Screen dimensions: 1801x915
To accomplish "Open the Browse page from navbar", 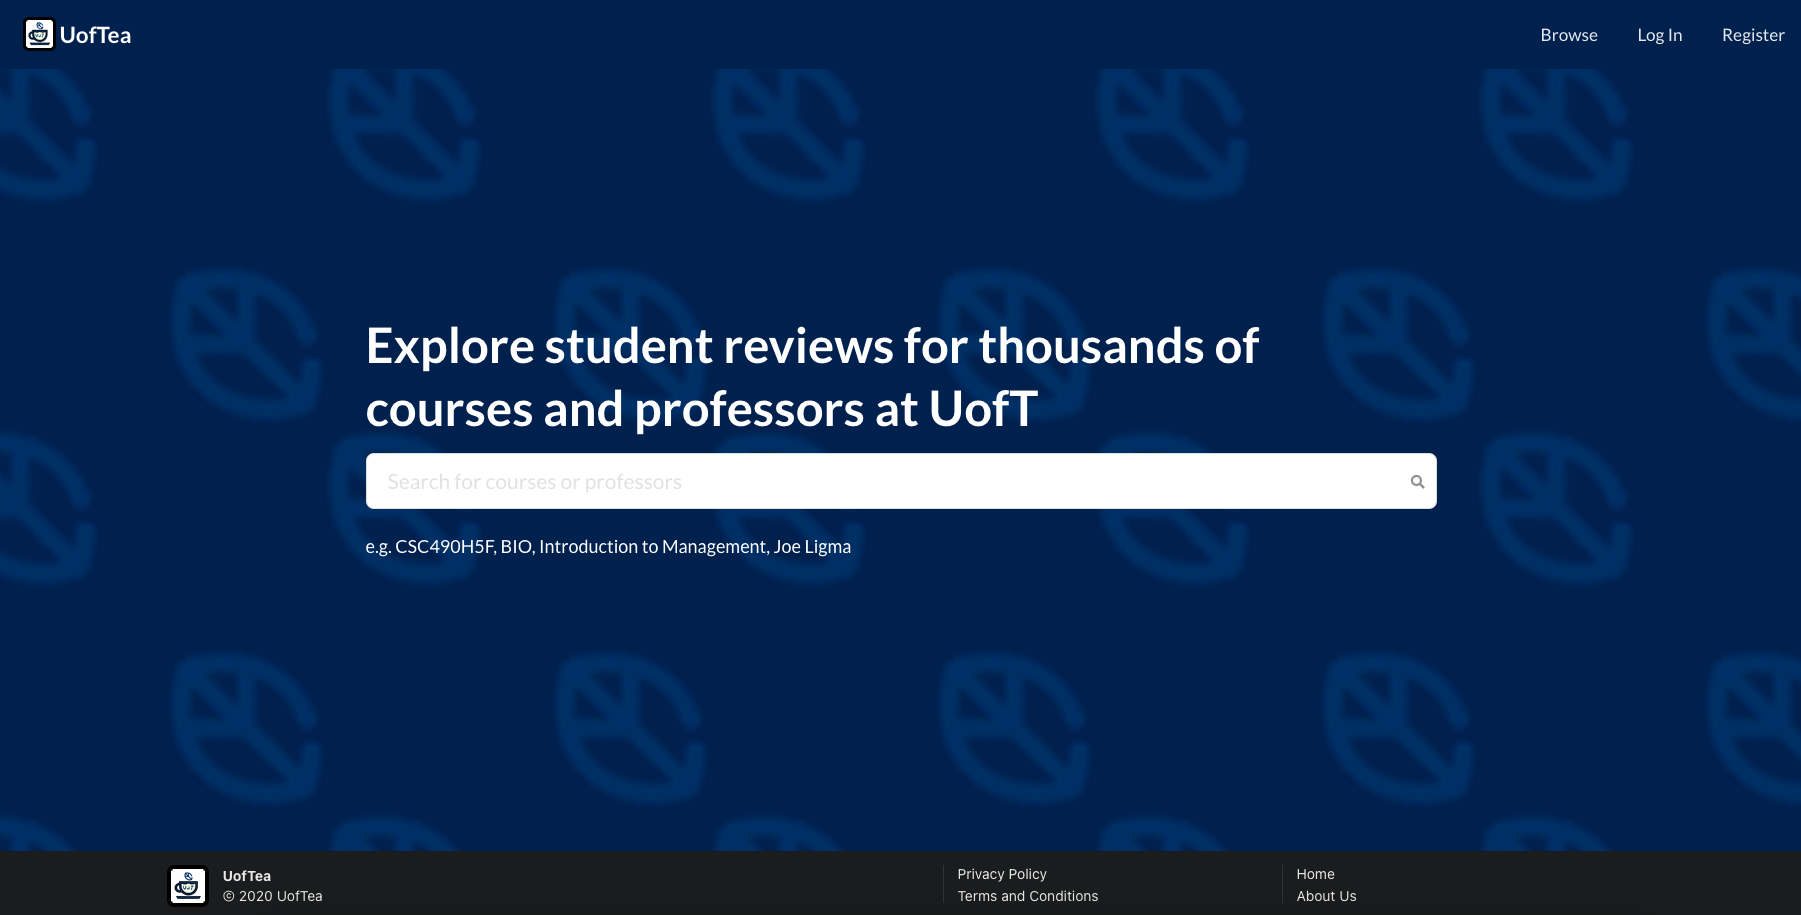I will pos(1569,35).
